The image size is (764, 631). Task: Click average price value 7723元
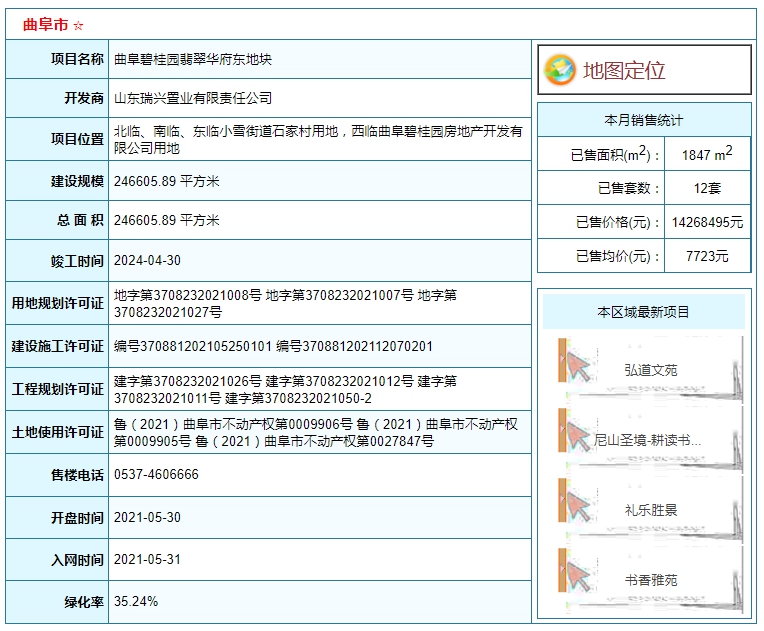(707, 256)
